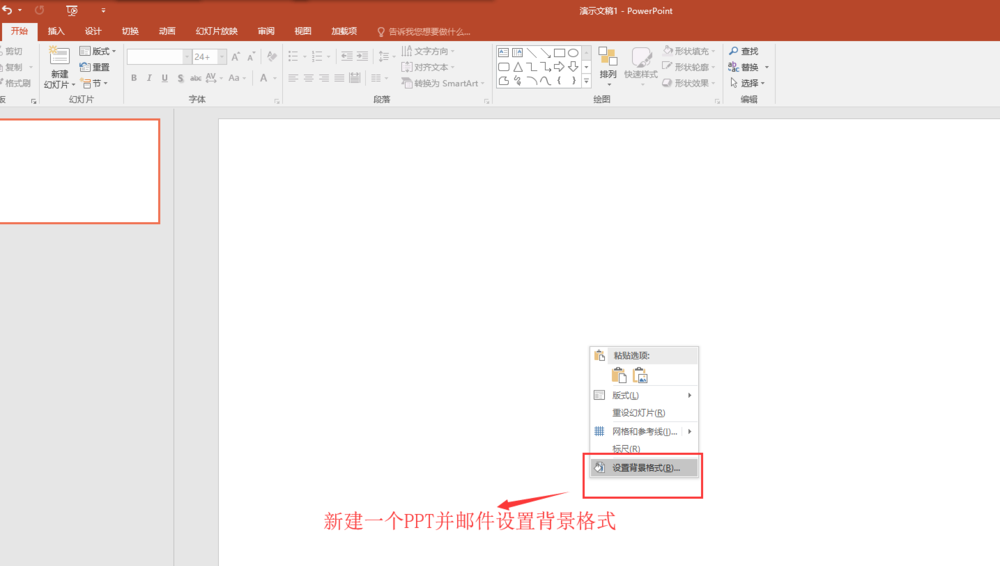Select the Right Arrow shape in gallery
This screenshot has width=1000, height=566.
[559, 67]
